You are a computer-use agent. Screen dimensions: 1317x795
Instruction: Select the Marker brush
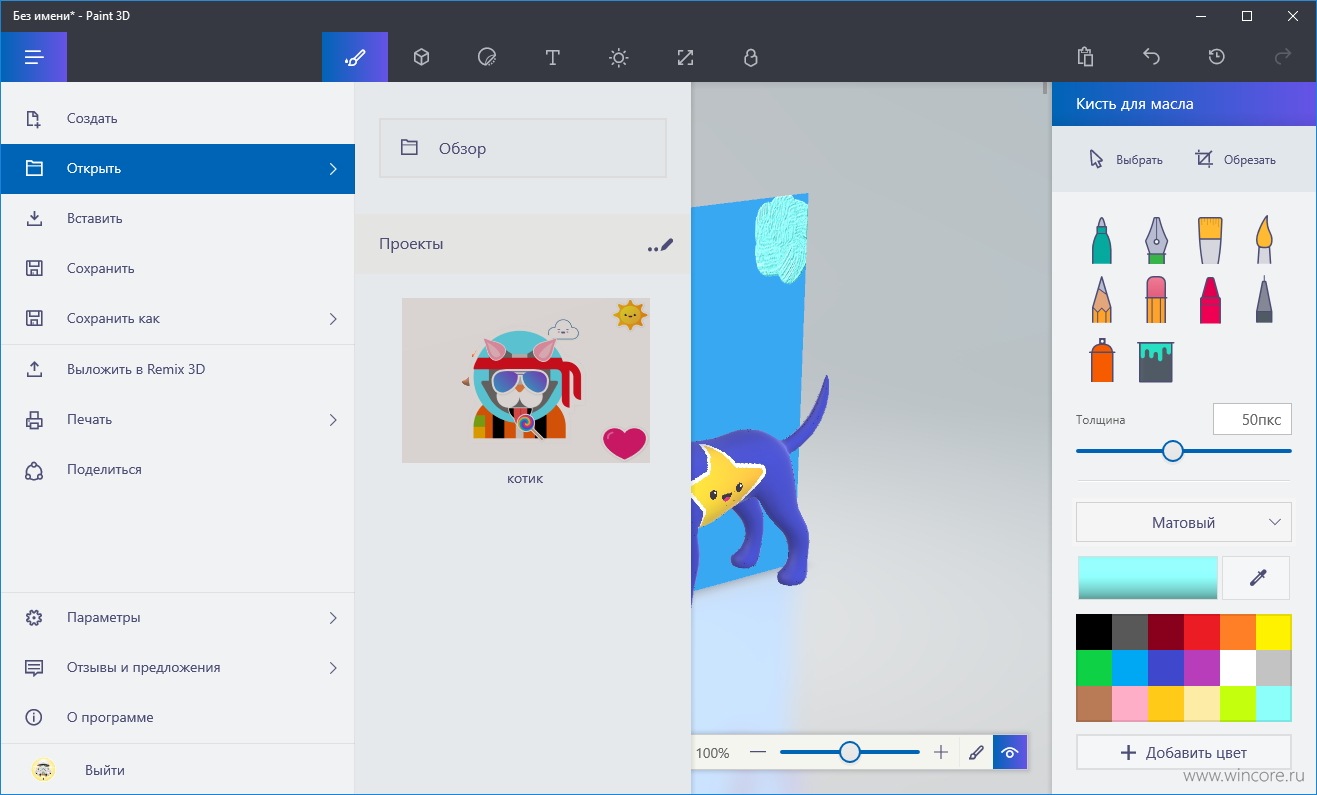point(1101,241)
